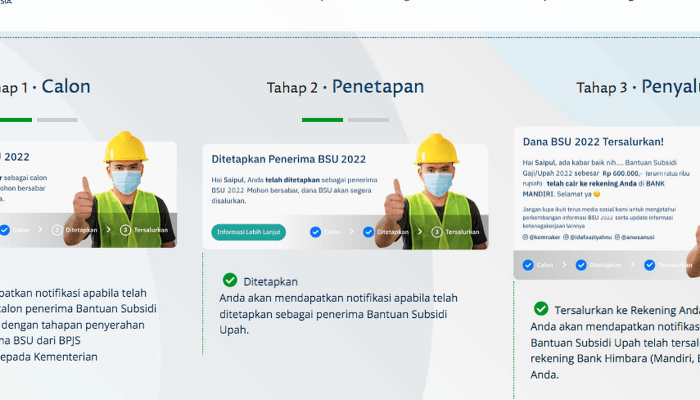Click card title Ditetapkan Penerima BSU 2022
This screenshot has width=700, height=400.
click(288, 159)
